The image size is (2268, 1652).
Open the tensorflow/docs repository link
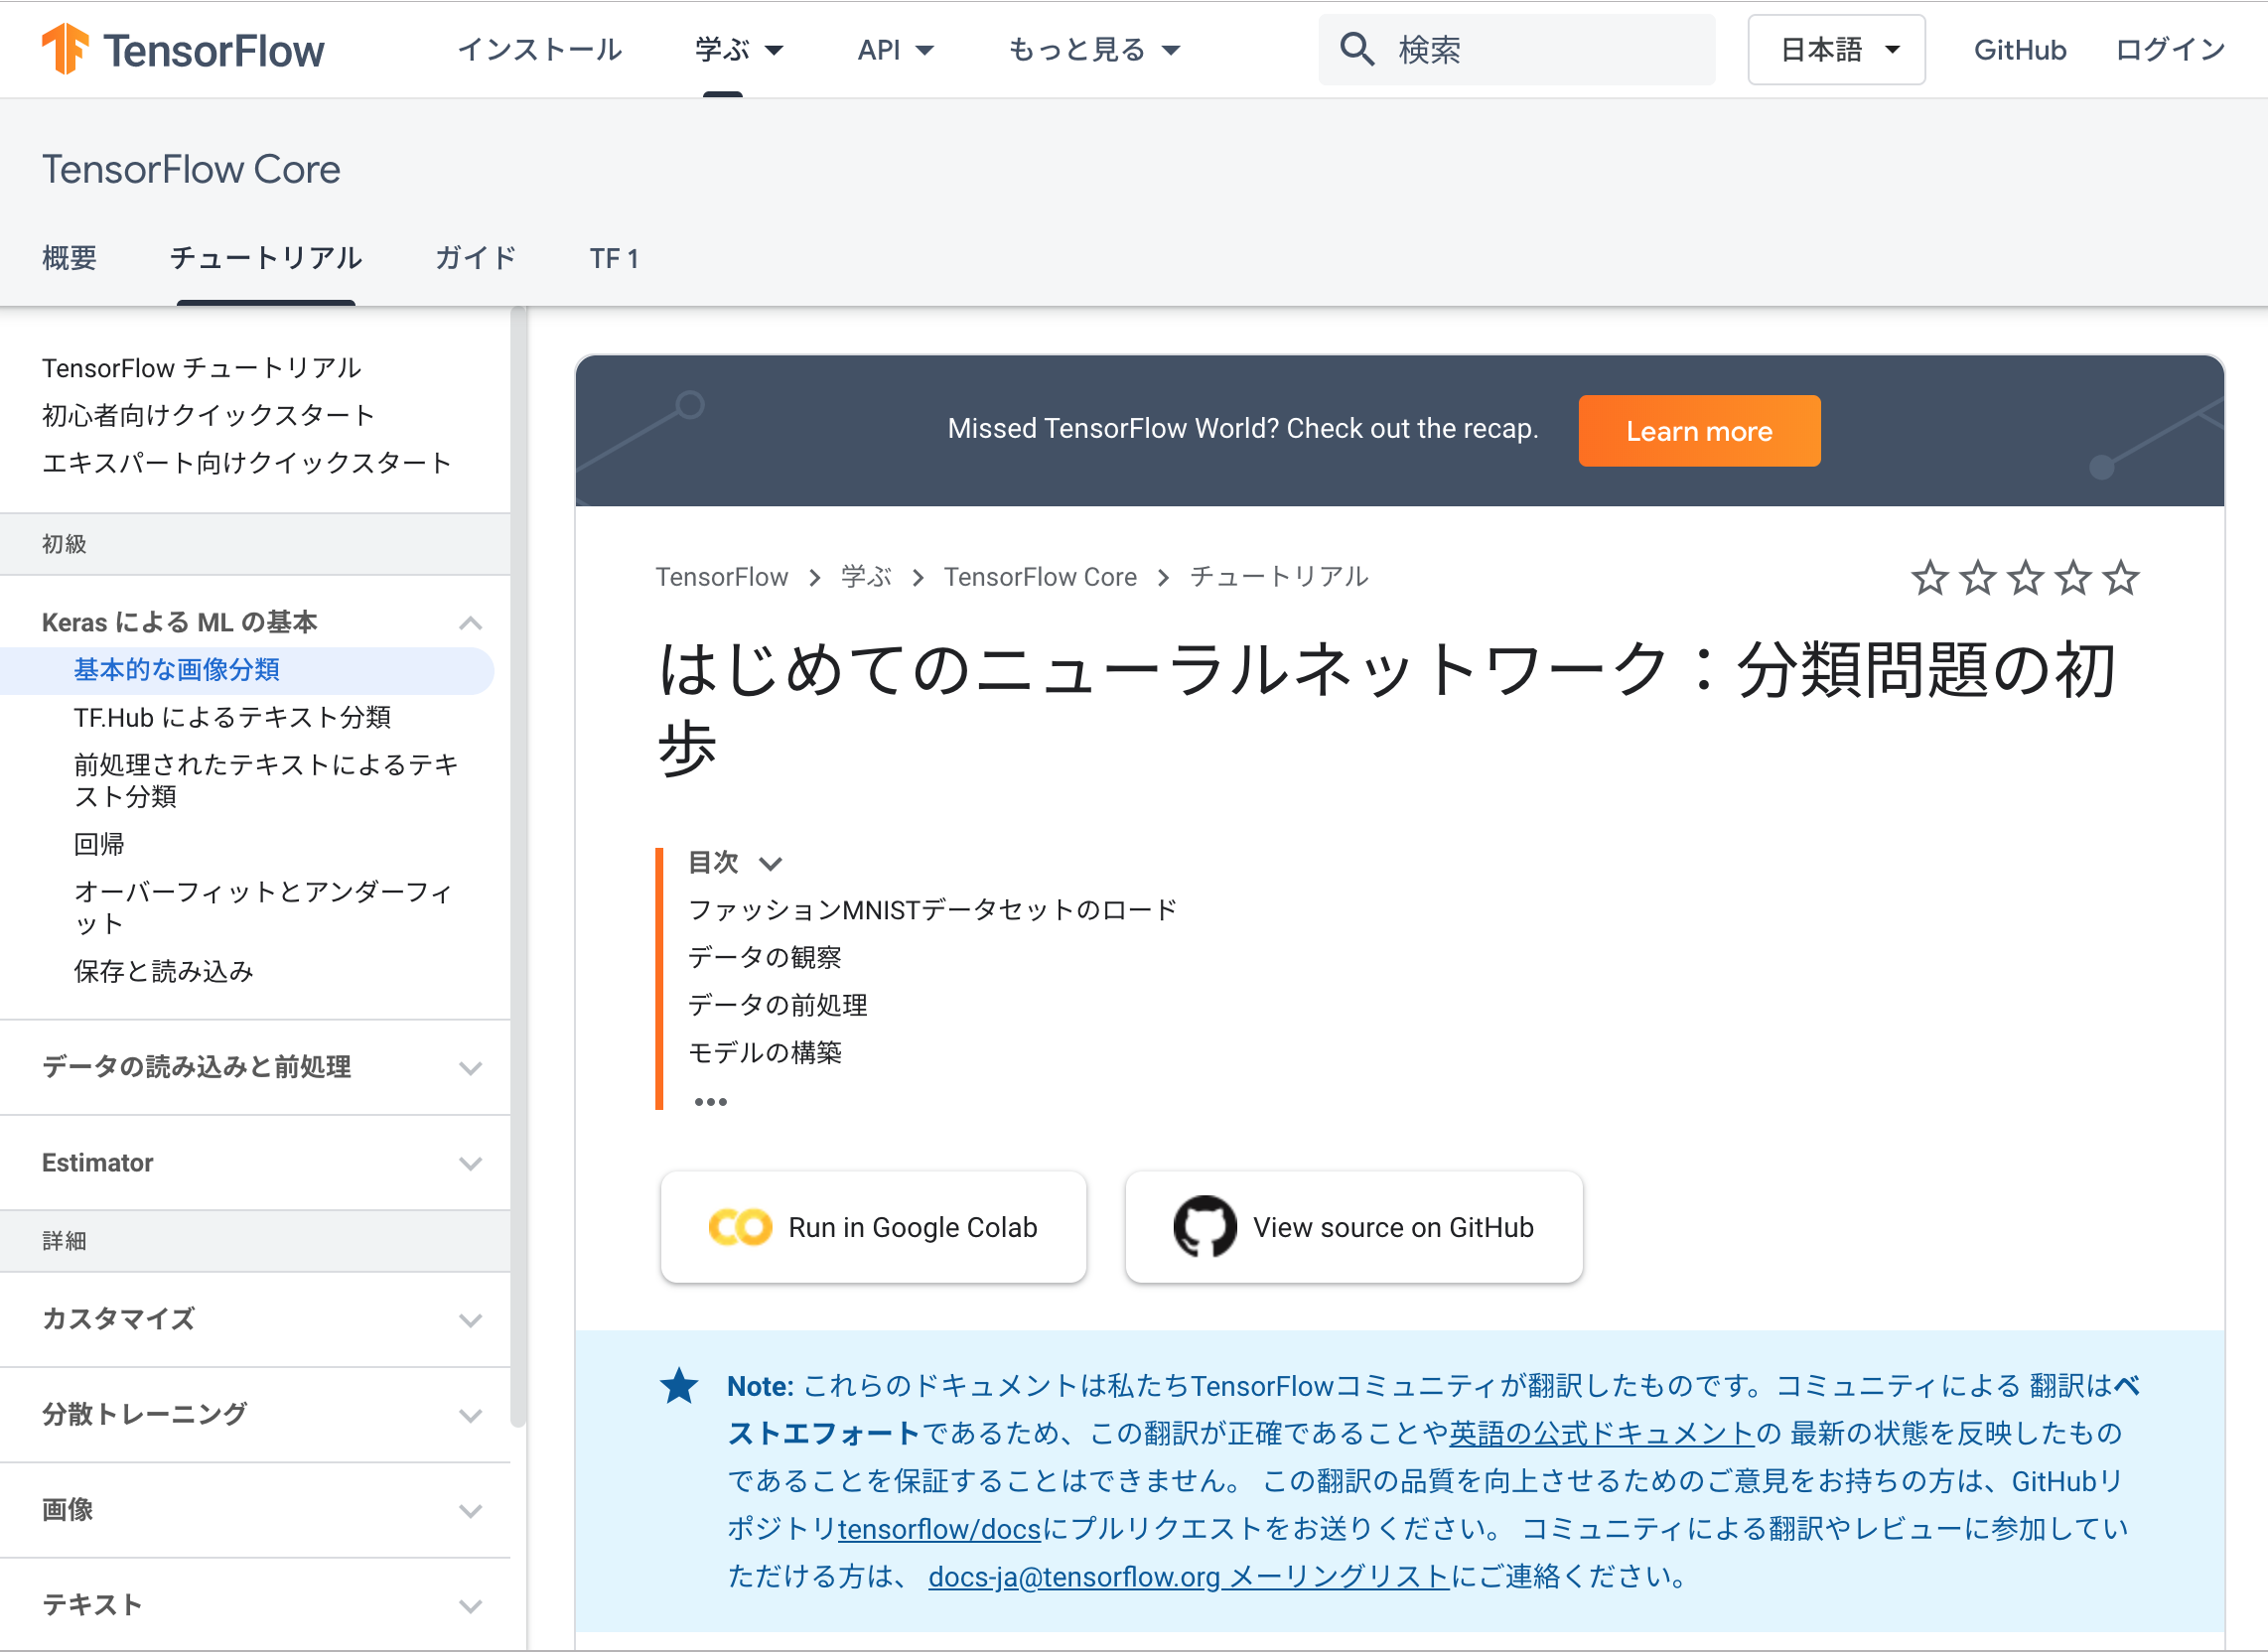(939, 1529)
